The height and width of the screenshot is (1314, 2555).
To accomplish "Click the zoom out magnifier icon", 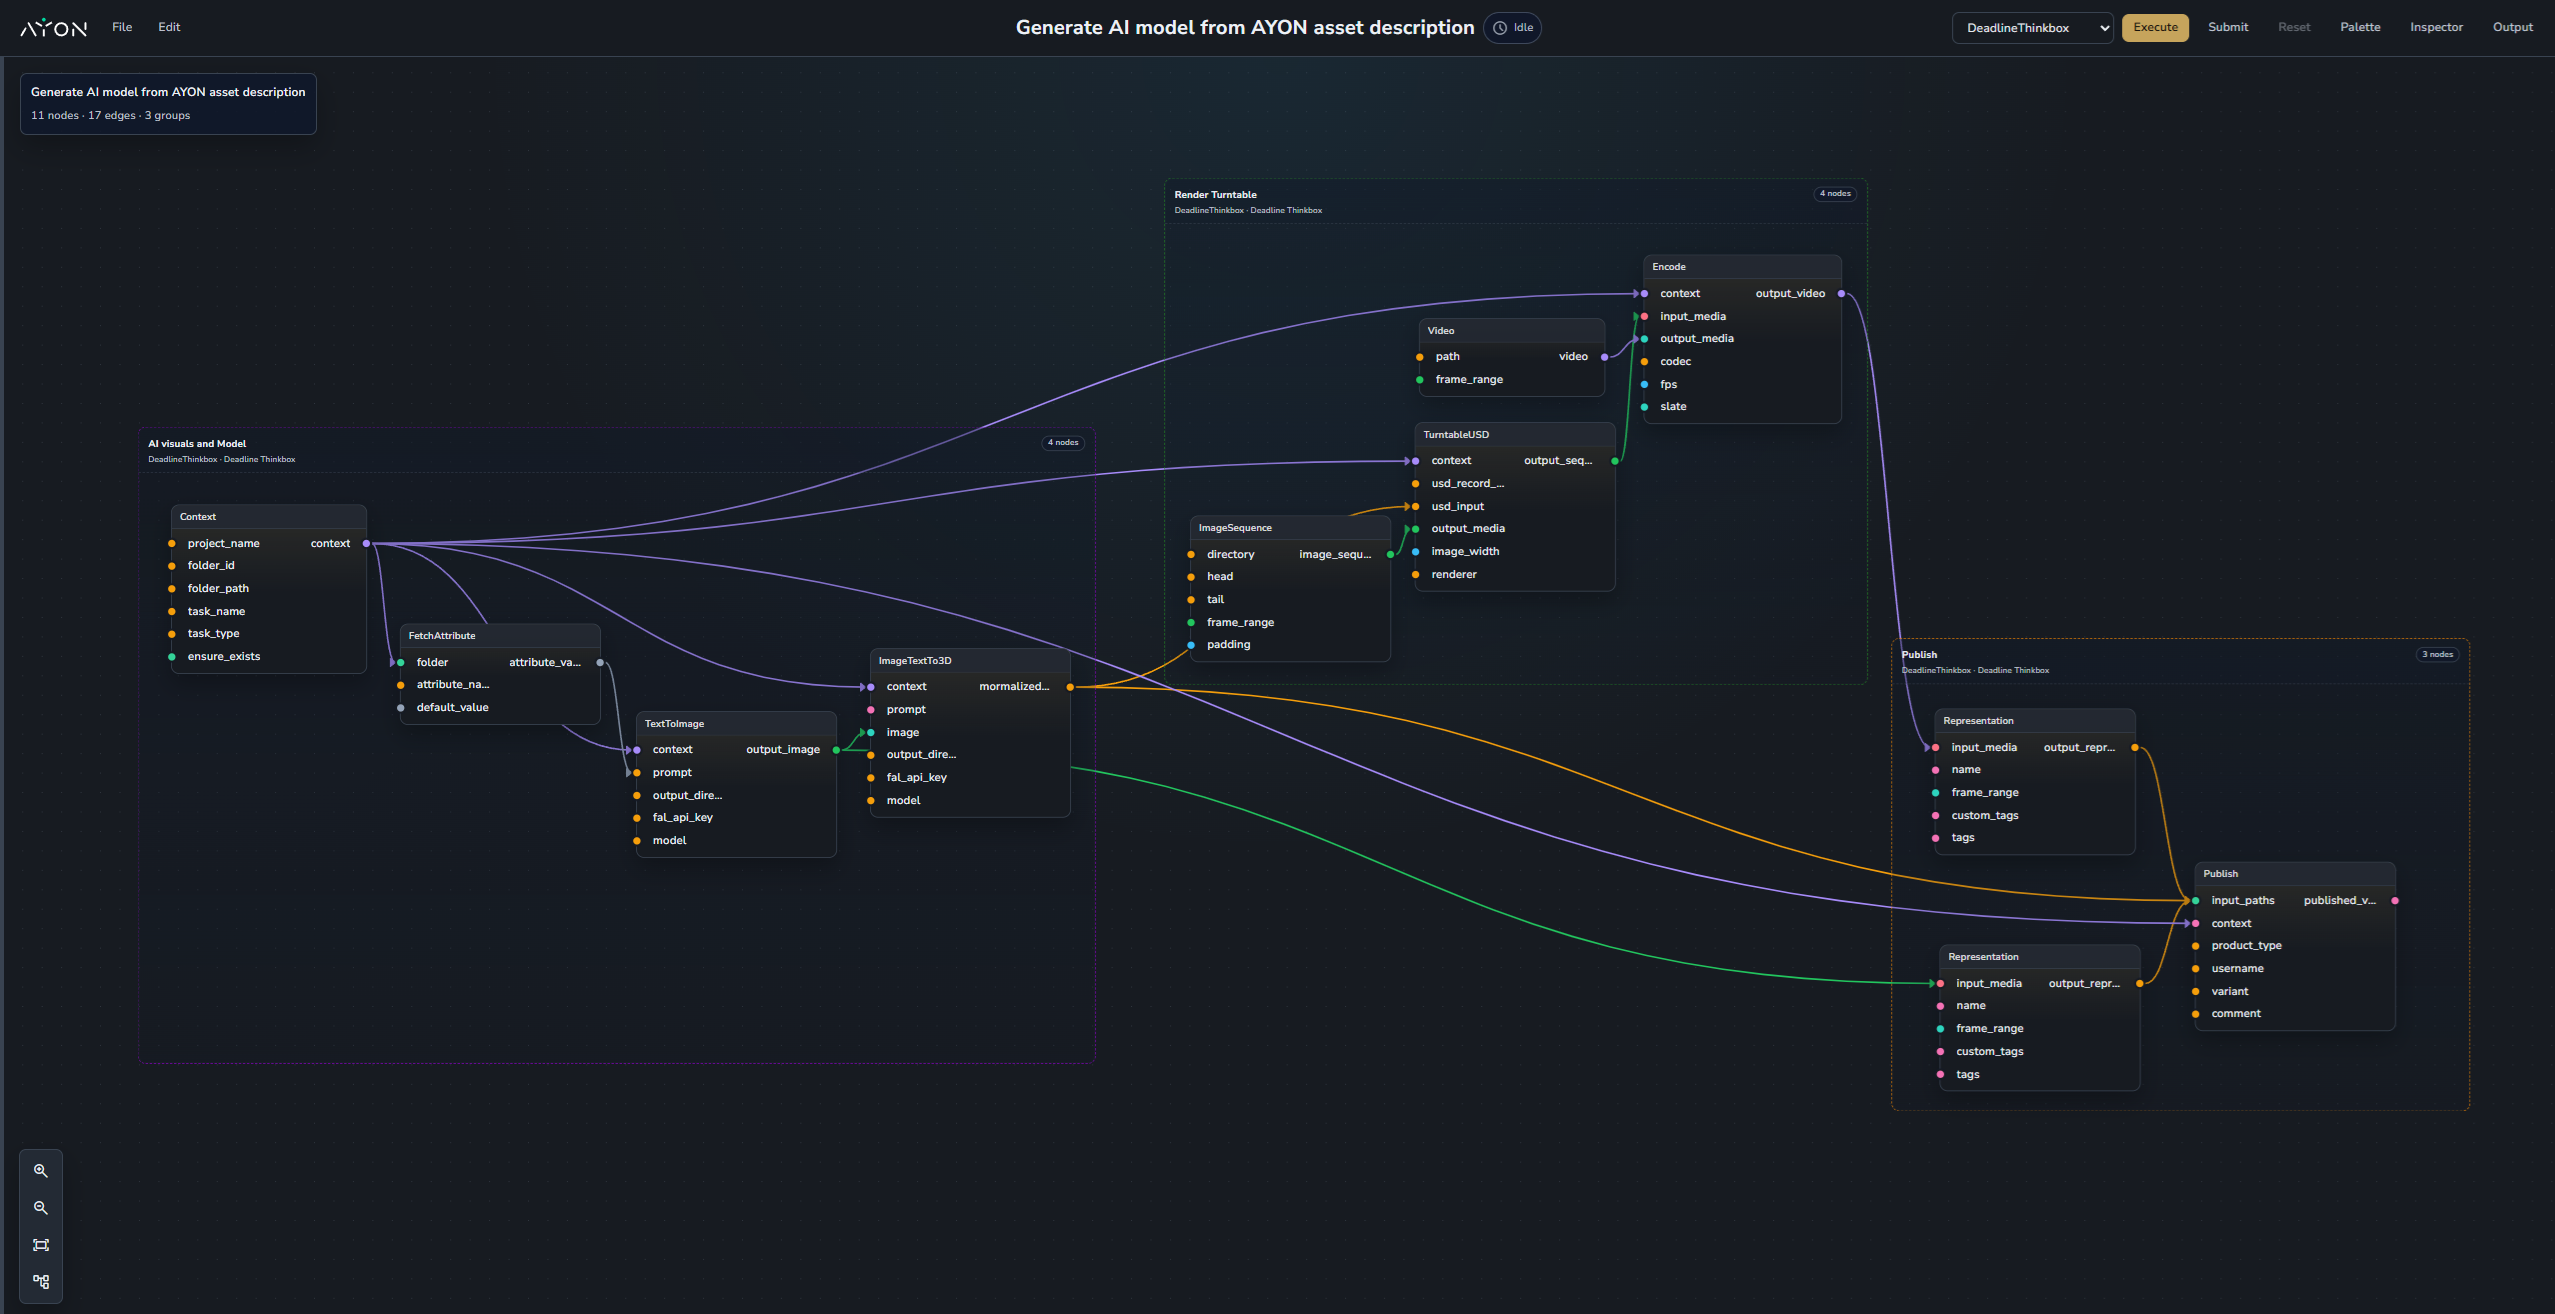I will [41, 1208].
